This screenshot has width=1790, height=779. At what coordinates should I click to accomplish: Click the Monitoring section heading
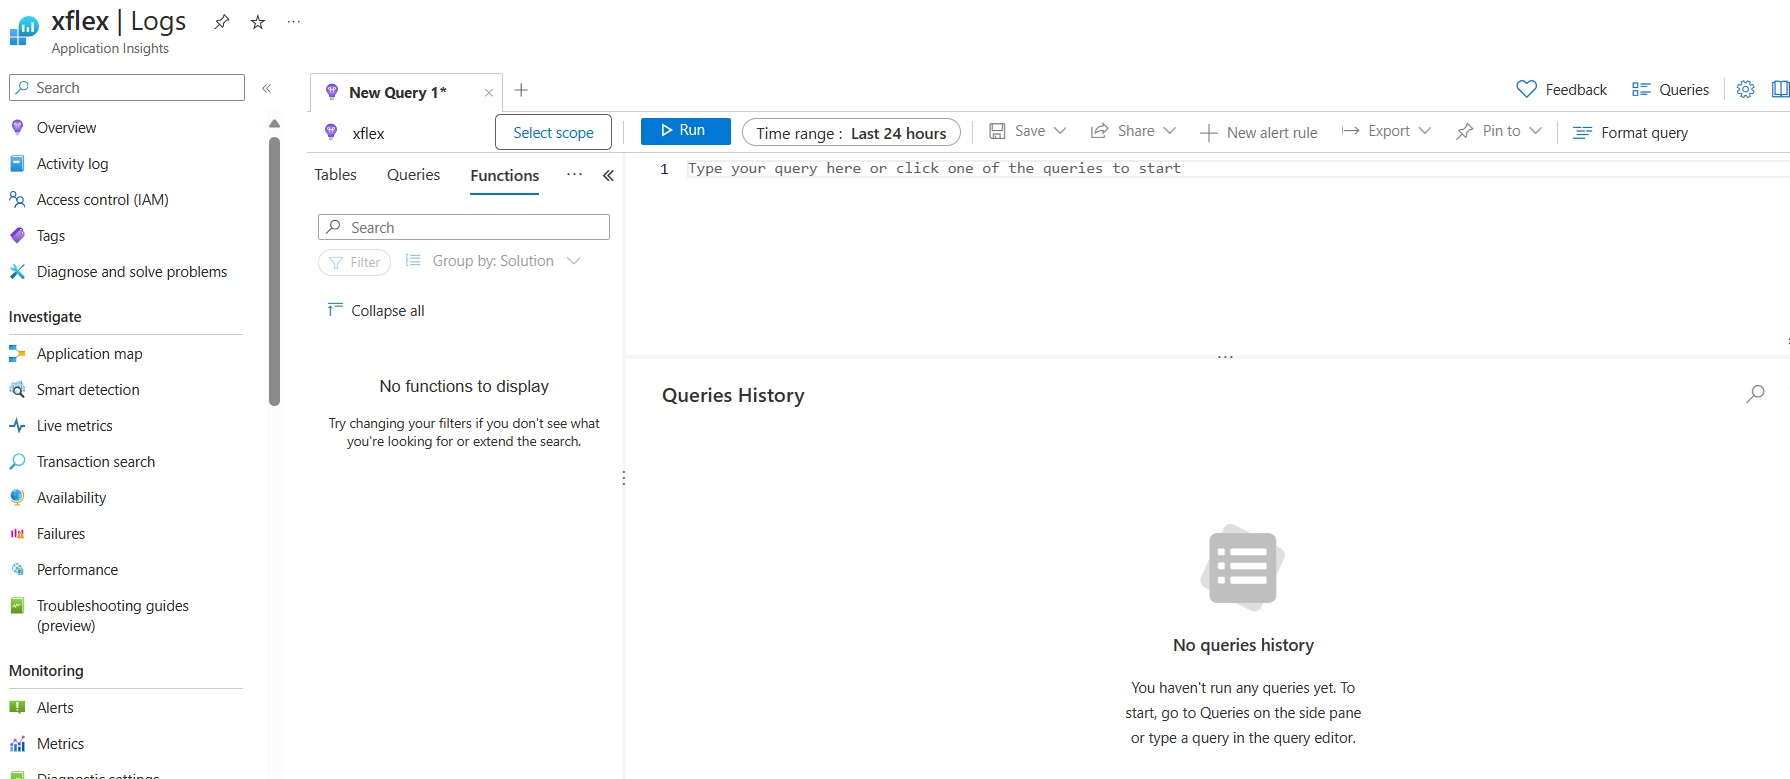click(x=46, y=671)
